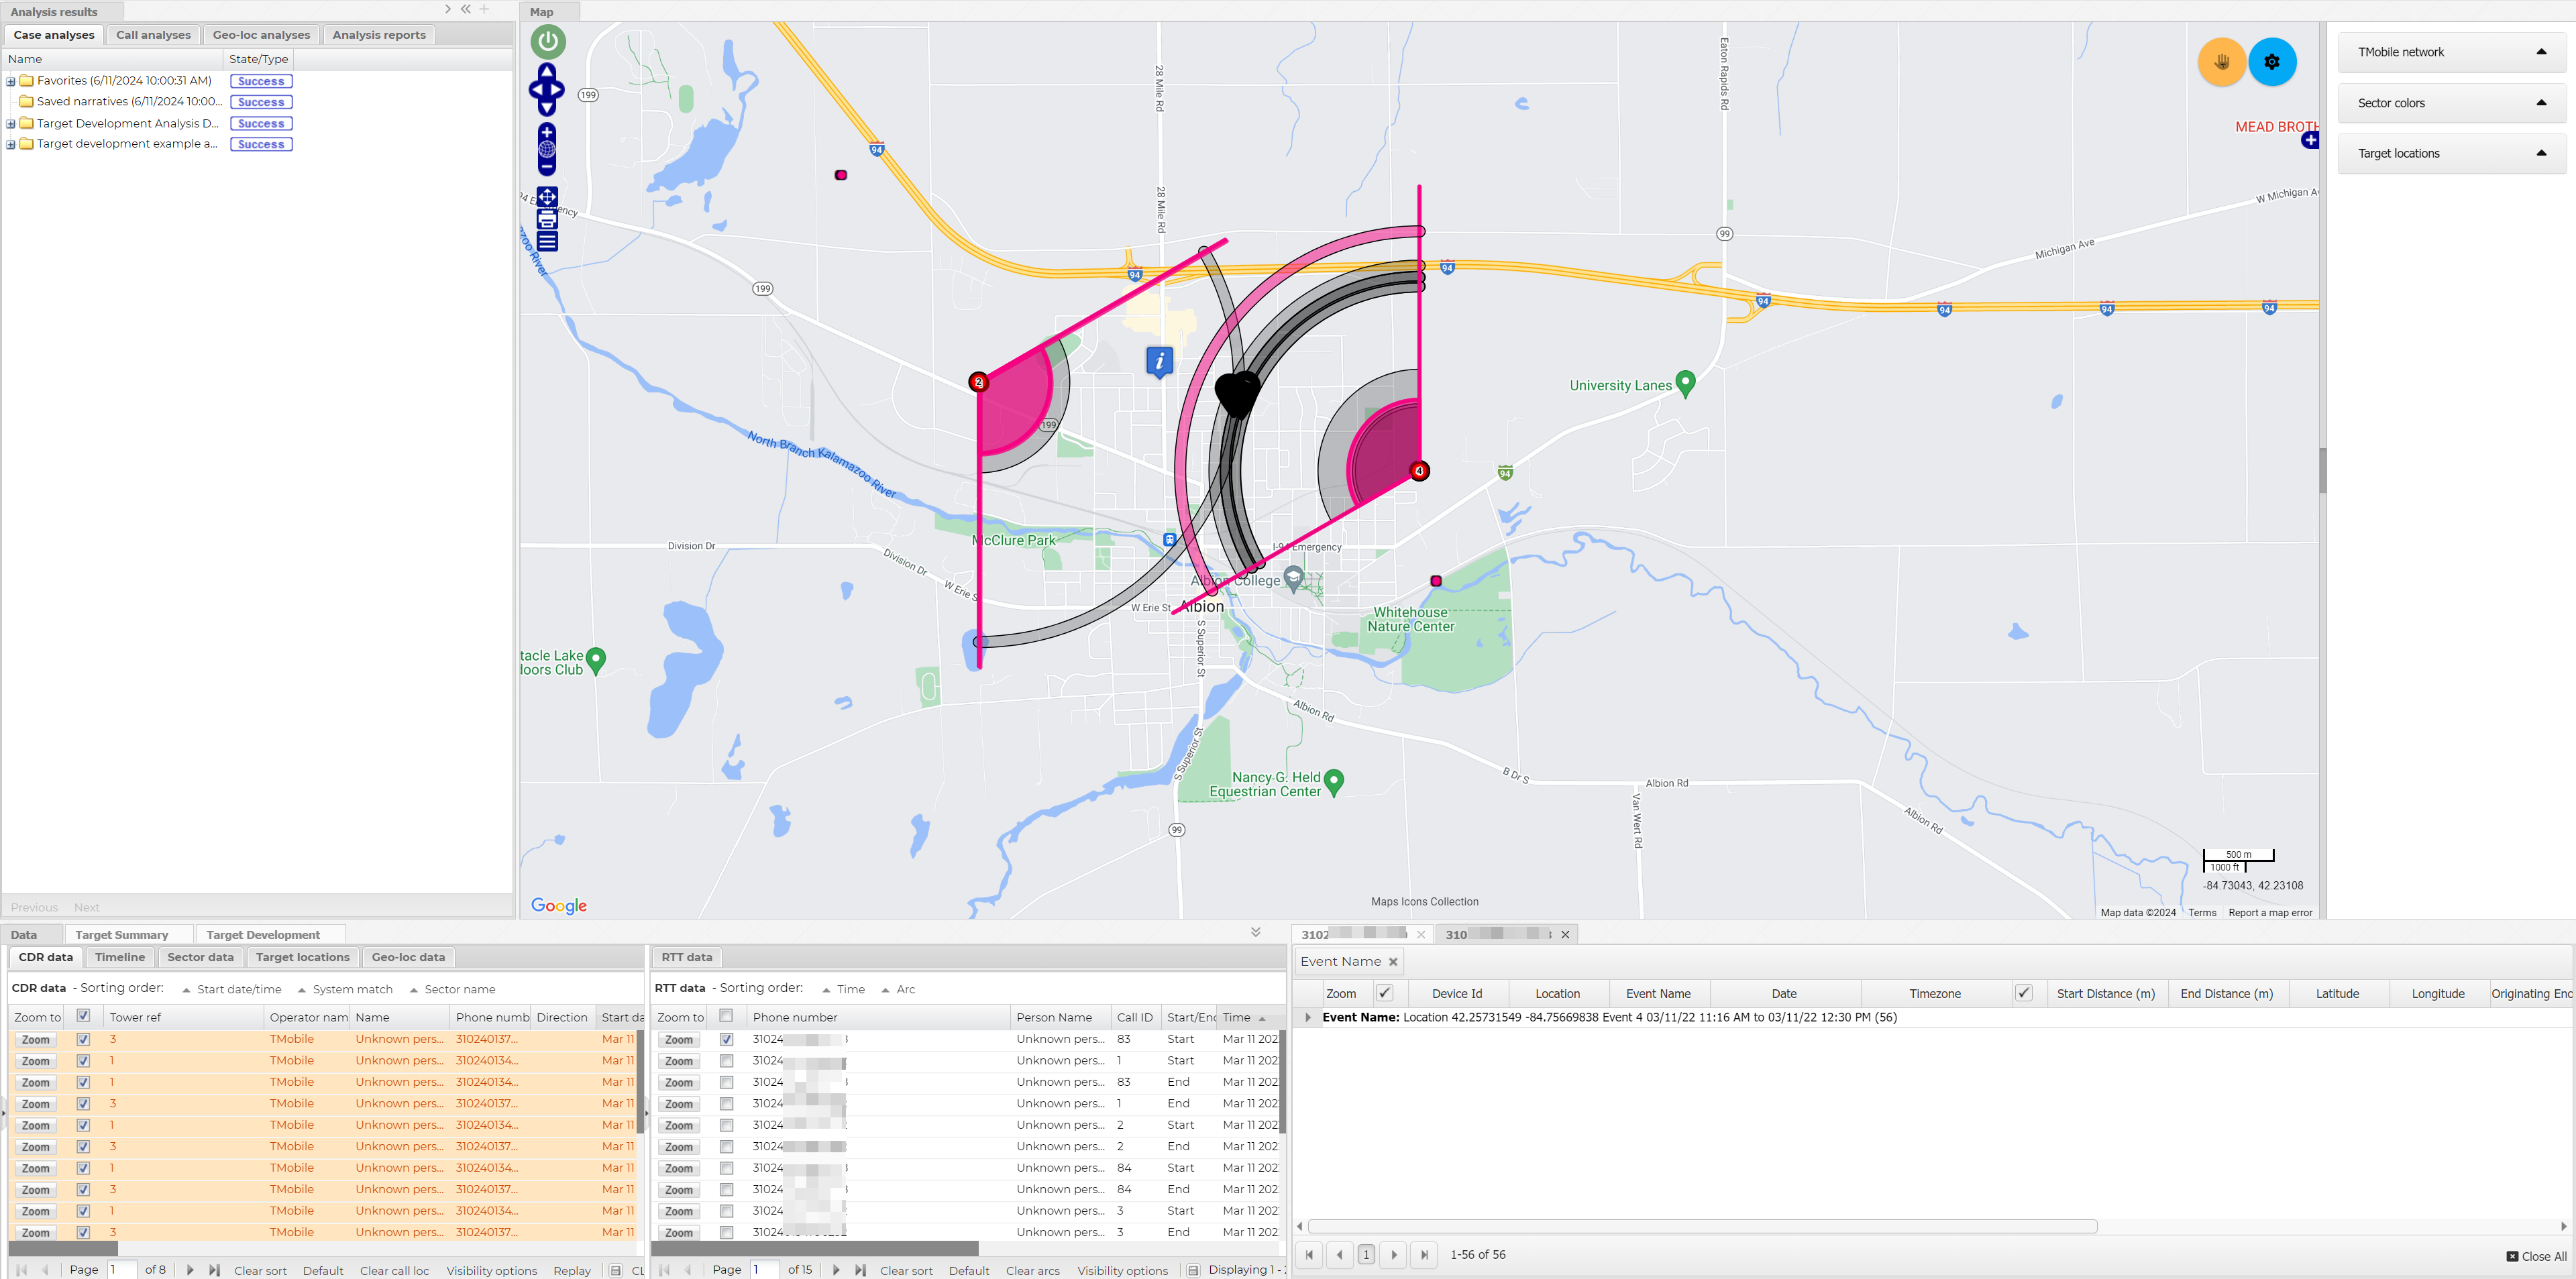This screenshot has height=1279, width=2576.
Task: Expand the Favorites folder tree node
Action: (11, 81)
